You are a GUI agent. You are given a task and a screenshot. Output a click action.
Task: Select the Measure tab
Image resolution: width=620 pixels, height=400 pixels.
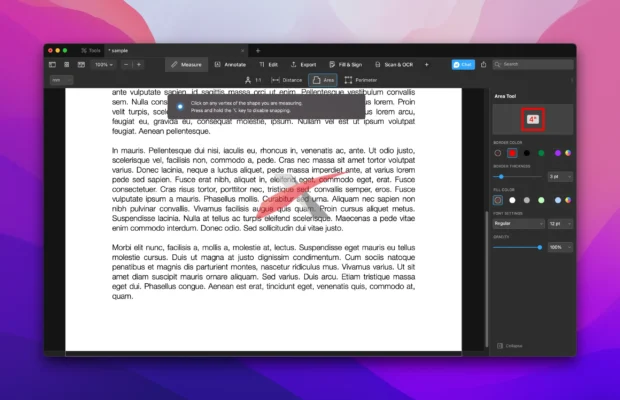click(x=186, y=64)
